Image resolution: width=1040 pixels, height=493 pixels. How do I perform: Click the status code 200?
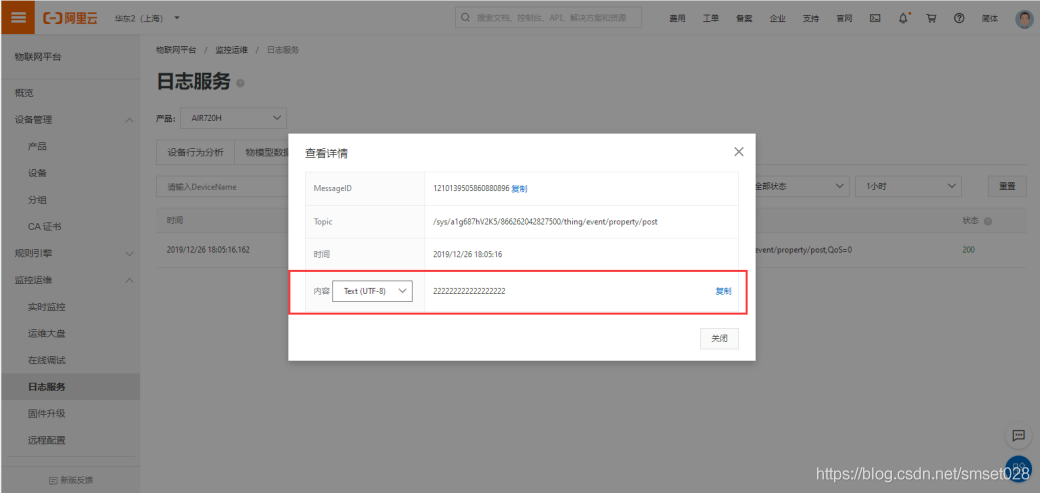(x=968, y=250)
